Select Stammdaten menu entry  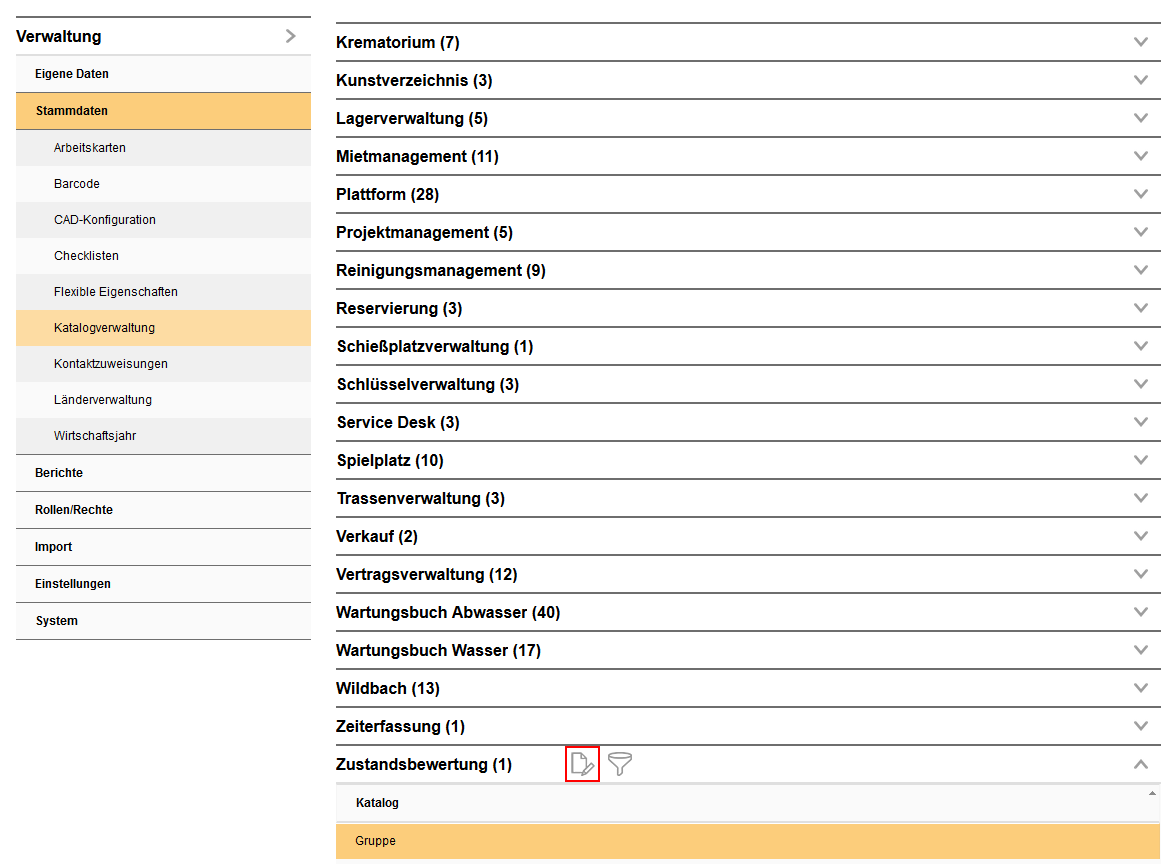pos(72,111)
